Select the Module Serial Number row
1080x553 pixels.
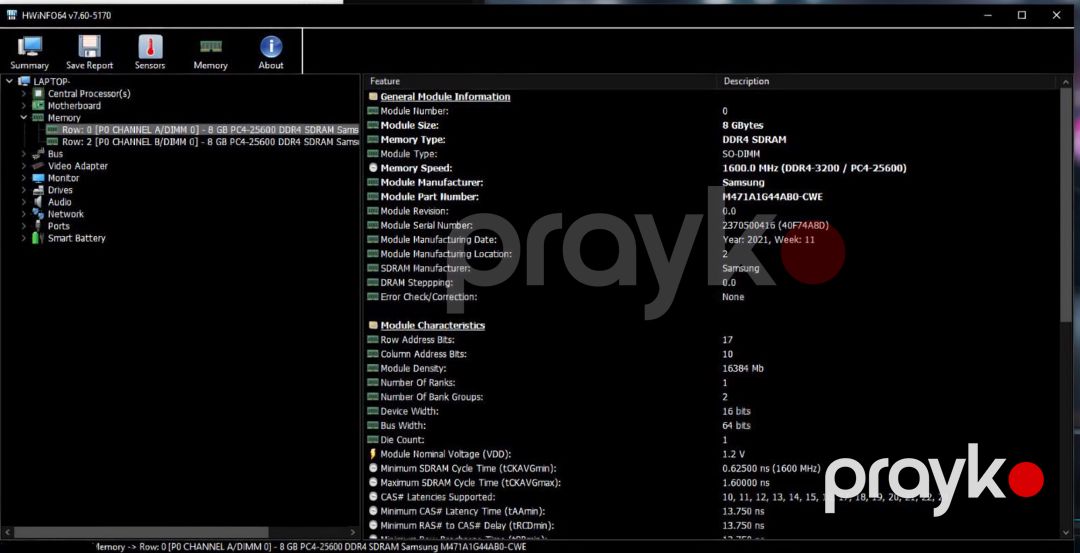tap(712, 225)
